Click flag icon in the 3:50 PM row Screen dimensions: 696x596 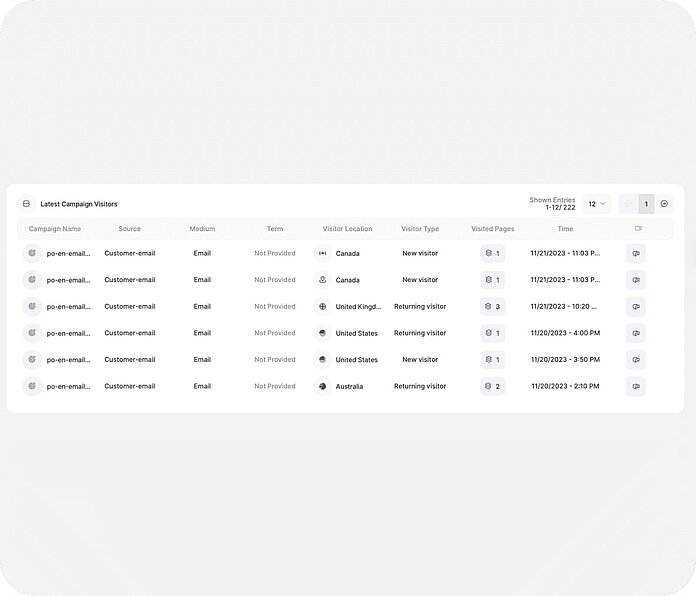(x=323, y=359)
